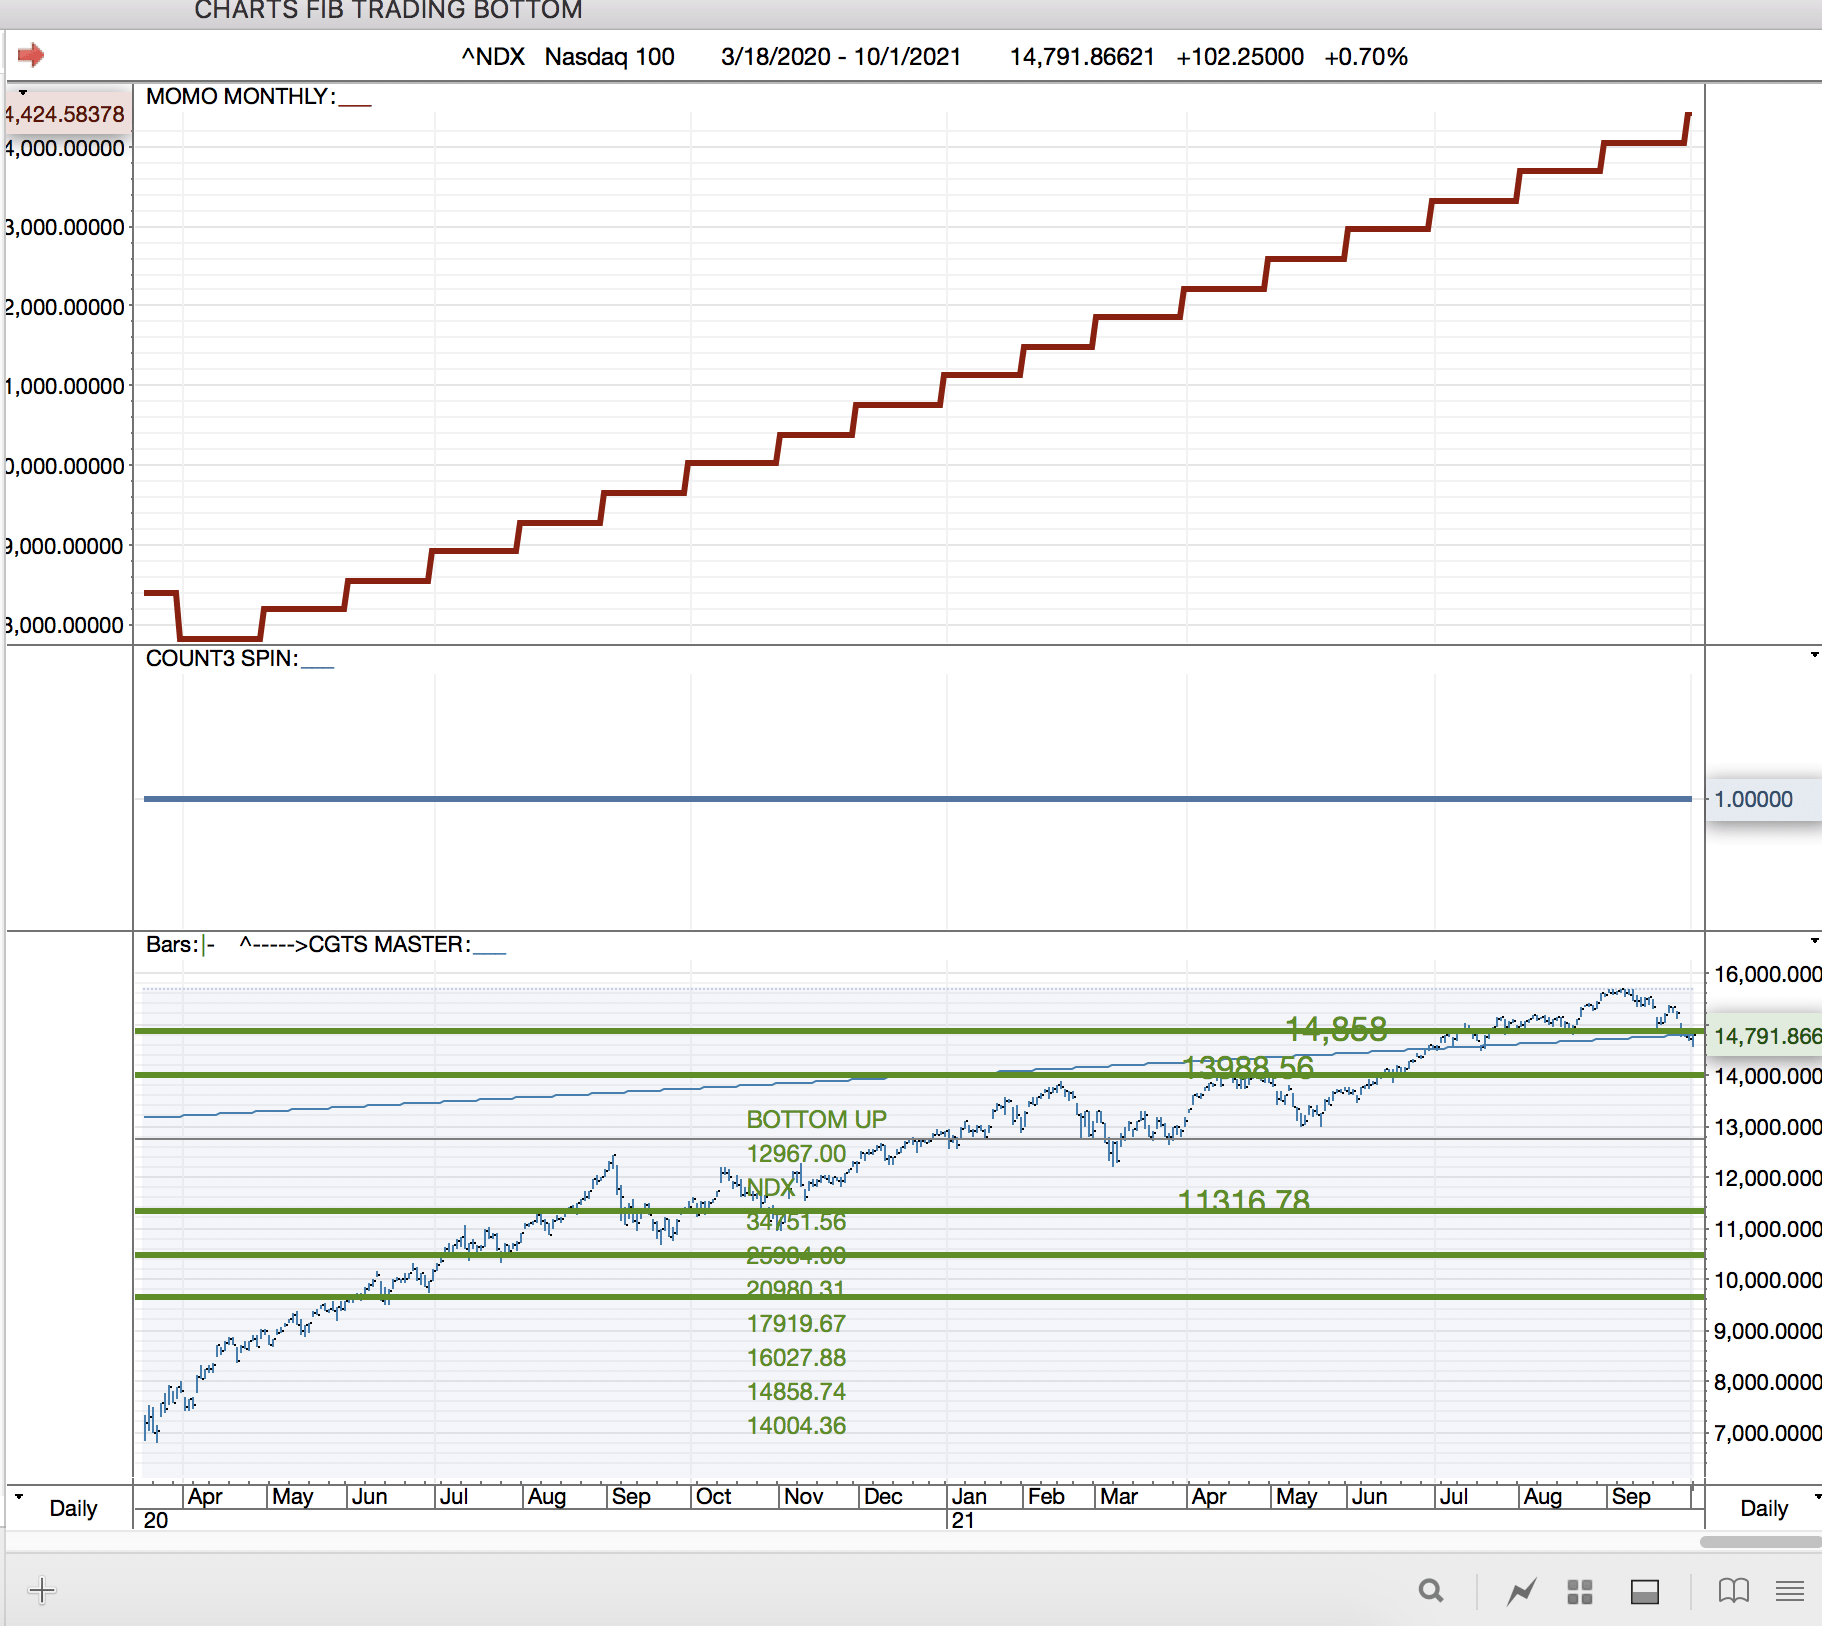The width and height of the screenshot is (1822, 1626).
Task: Toggle the bottom panel split icon
Action: pyautogui.click(x=1645, y=1591)
